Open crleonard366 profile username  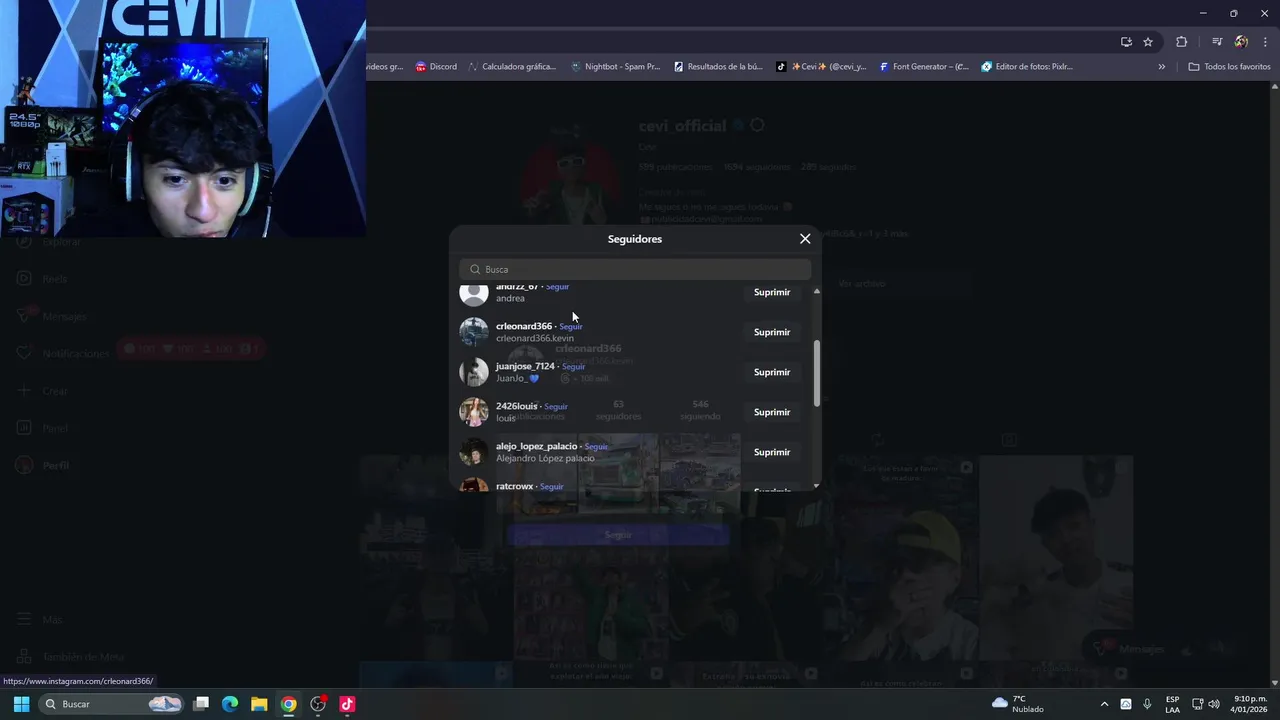tap(524, 326)
